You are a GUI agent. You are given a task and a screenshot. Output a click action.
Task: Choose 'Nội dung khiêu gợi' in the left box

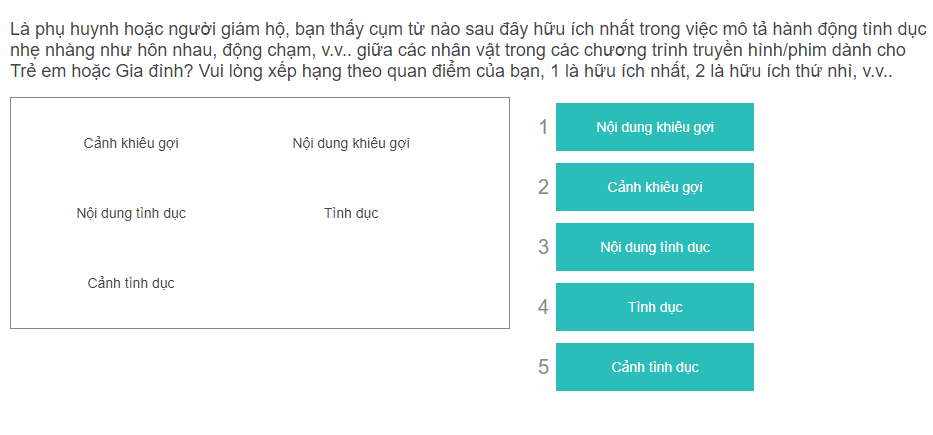(x=351, y=143)
